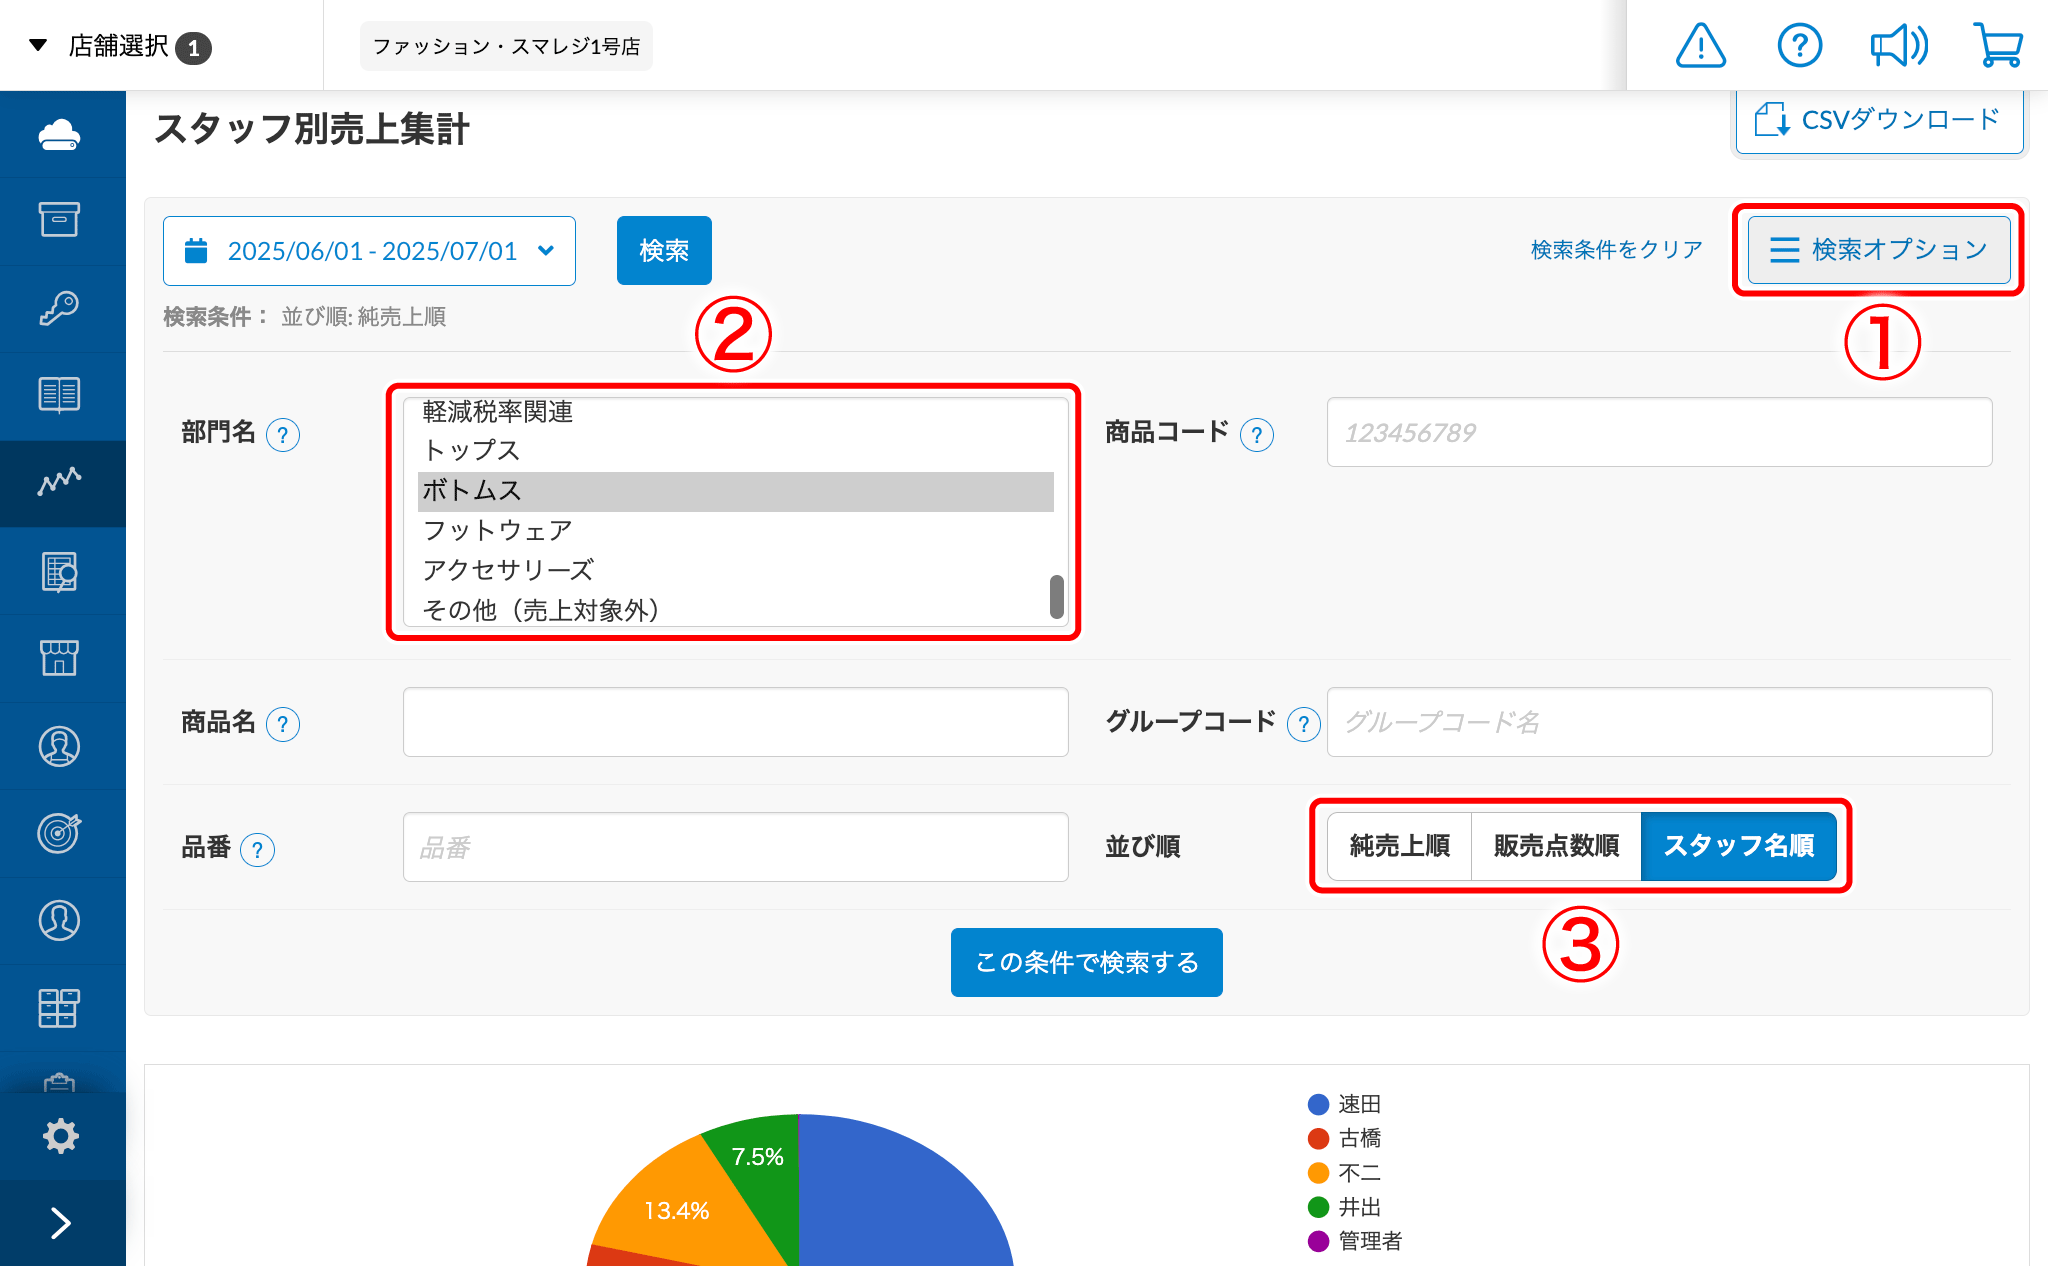The height and width of the screenshot is (1266, 2048).
Task: Click the 商品コード input field
Action: point(1658,432)
